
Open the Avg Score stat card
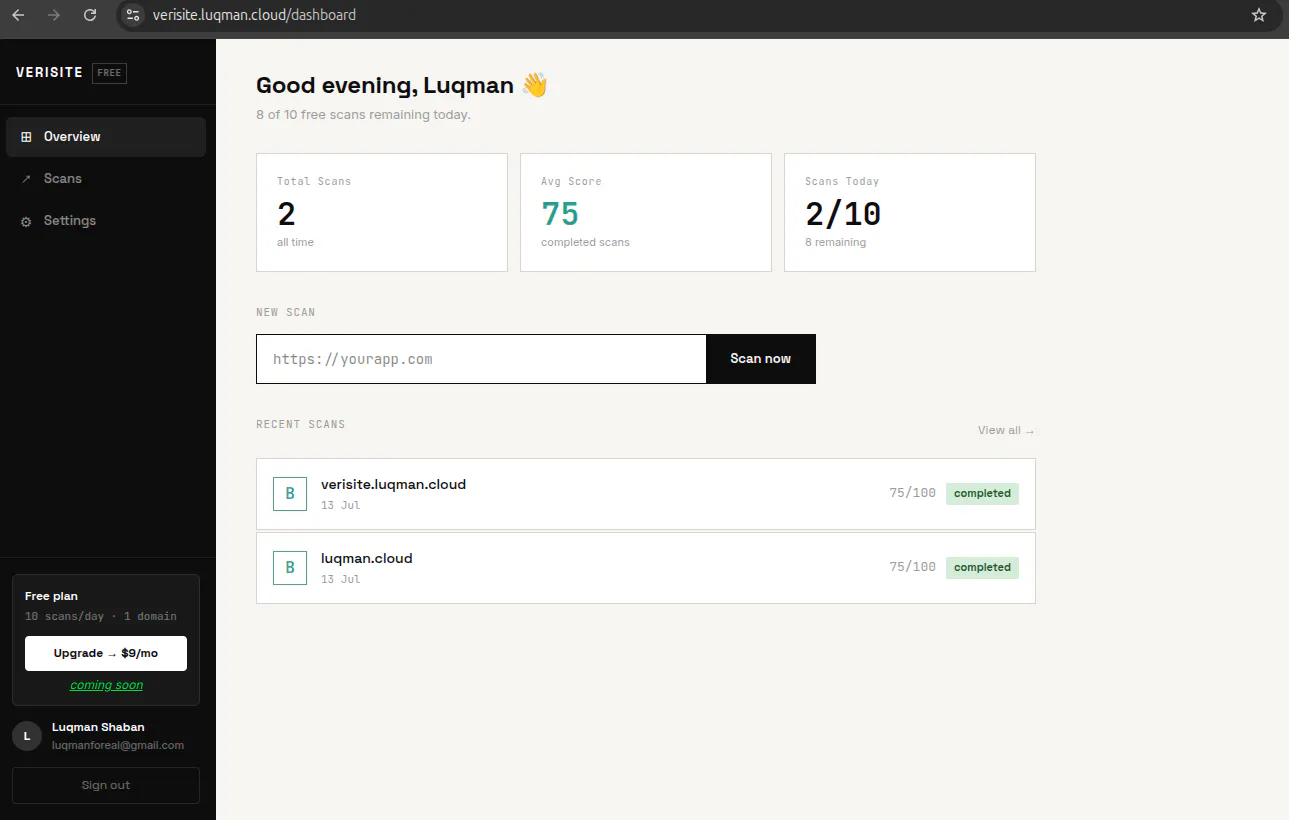[646, 212]
